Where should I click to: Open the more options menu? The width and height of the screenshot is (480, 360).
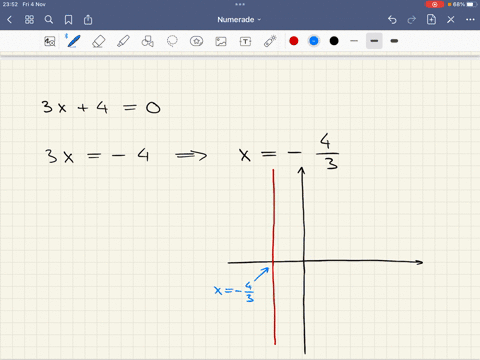470,20
